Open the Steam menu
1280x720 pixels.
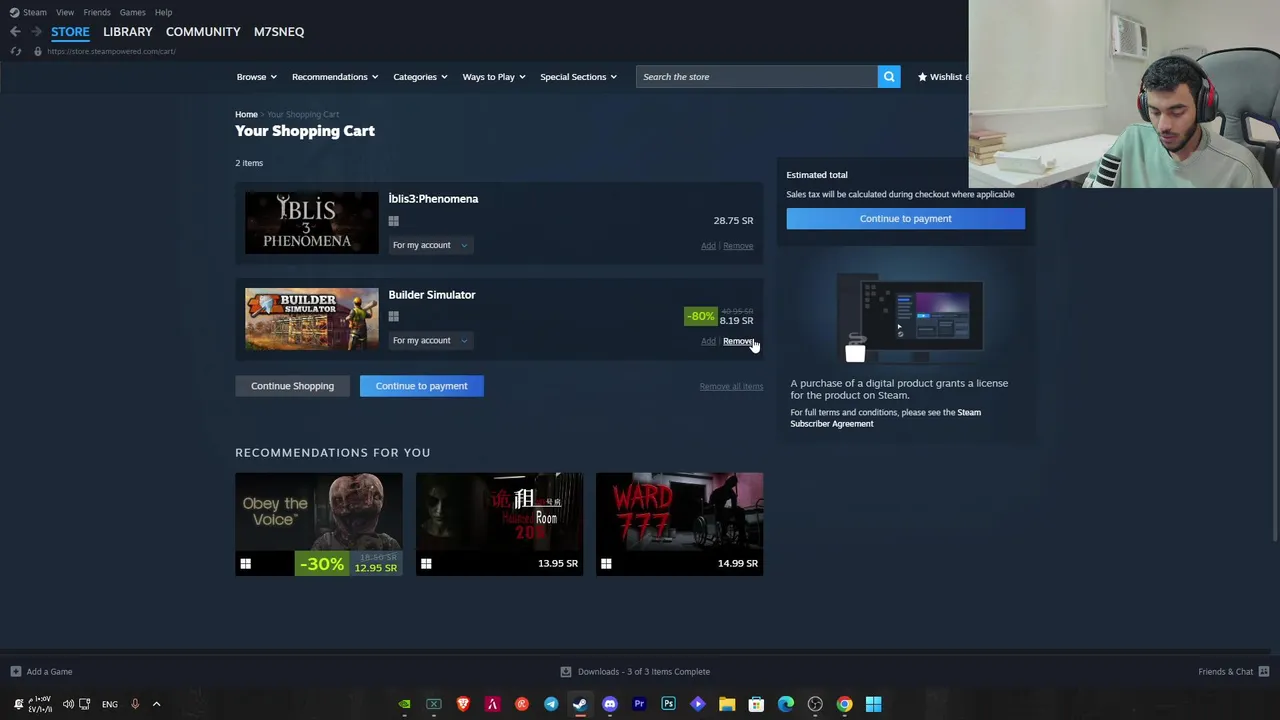pos(35,12)
